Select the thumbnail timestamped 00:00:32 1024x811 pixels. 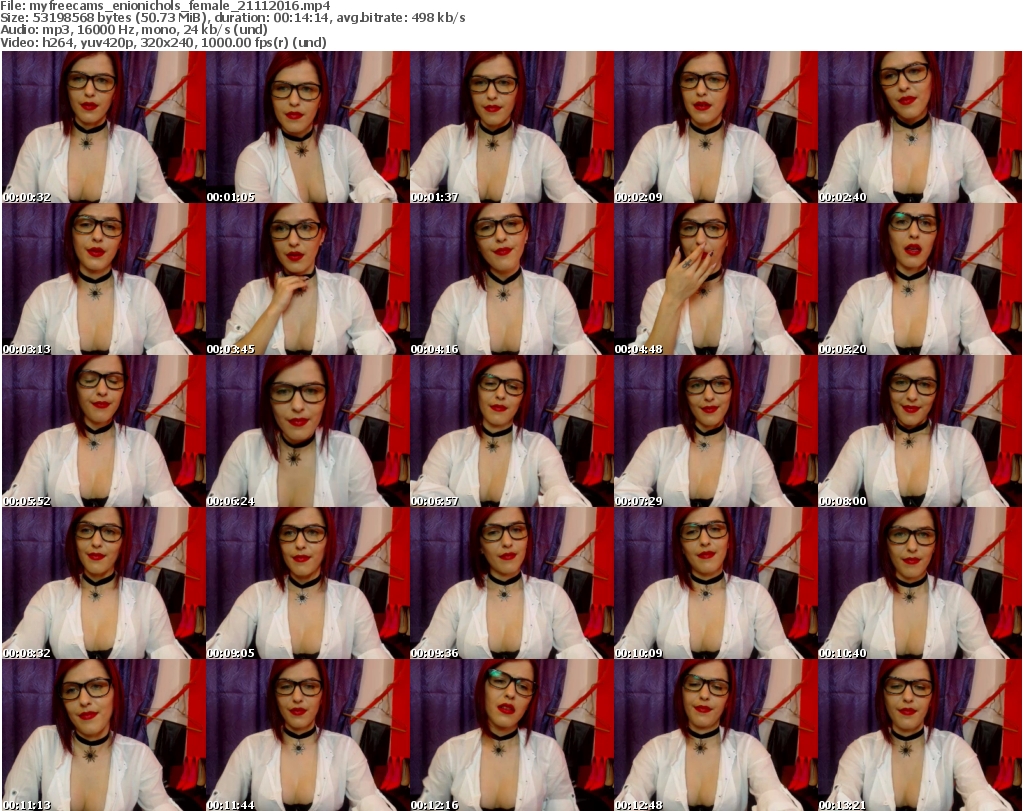tap(104, 127)
